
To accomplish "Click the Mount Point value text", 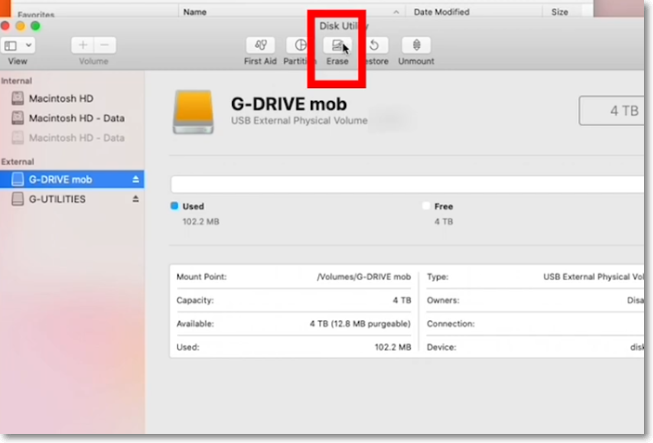I will coord(364,277).
